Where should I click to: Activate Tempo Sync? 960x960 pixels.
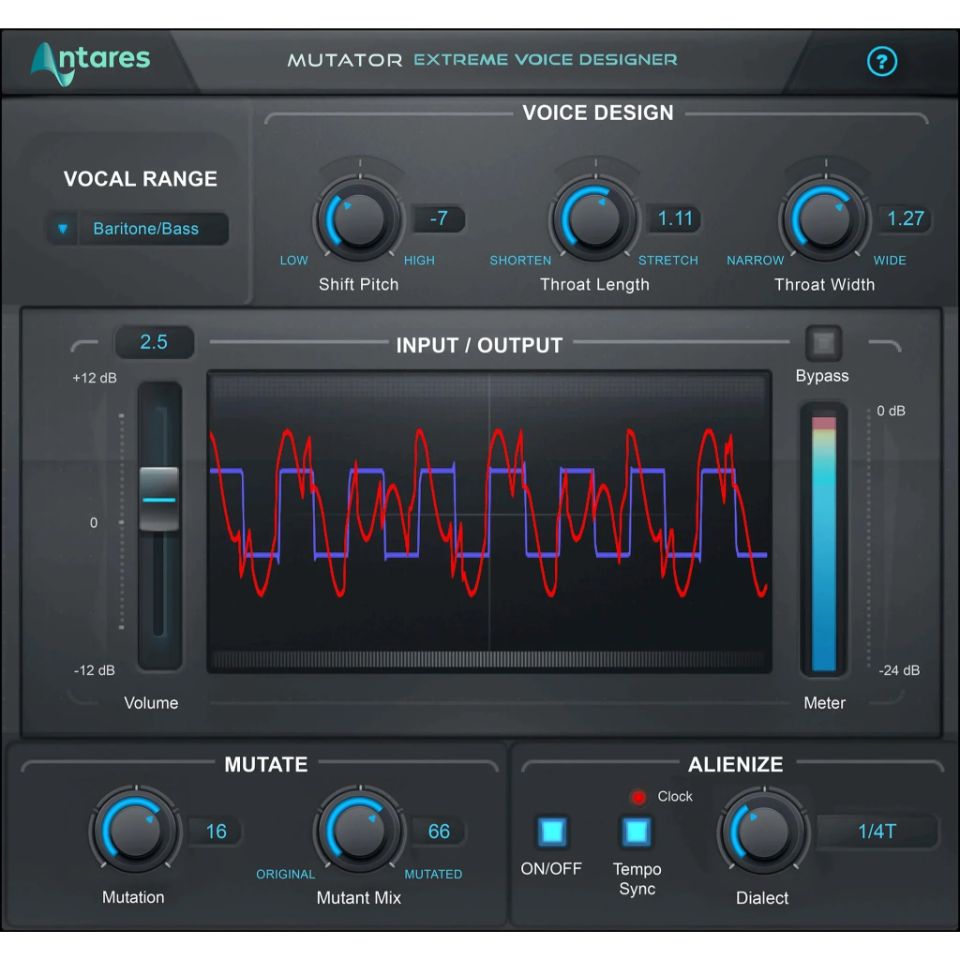click(x=637, y=832)
